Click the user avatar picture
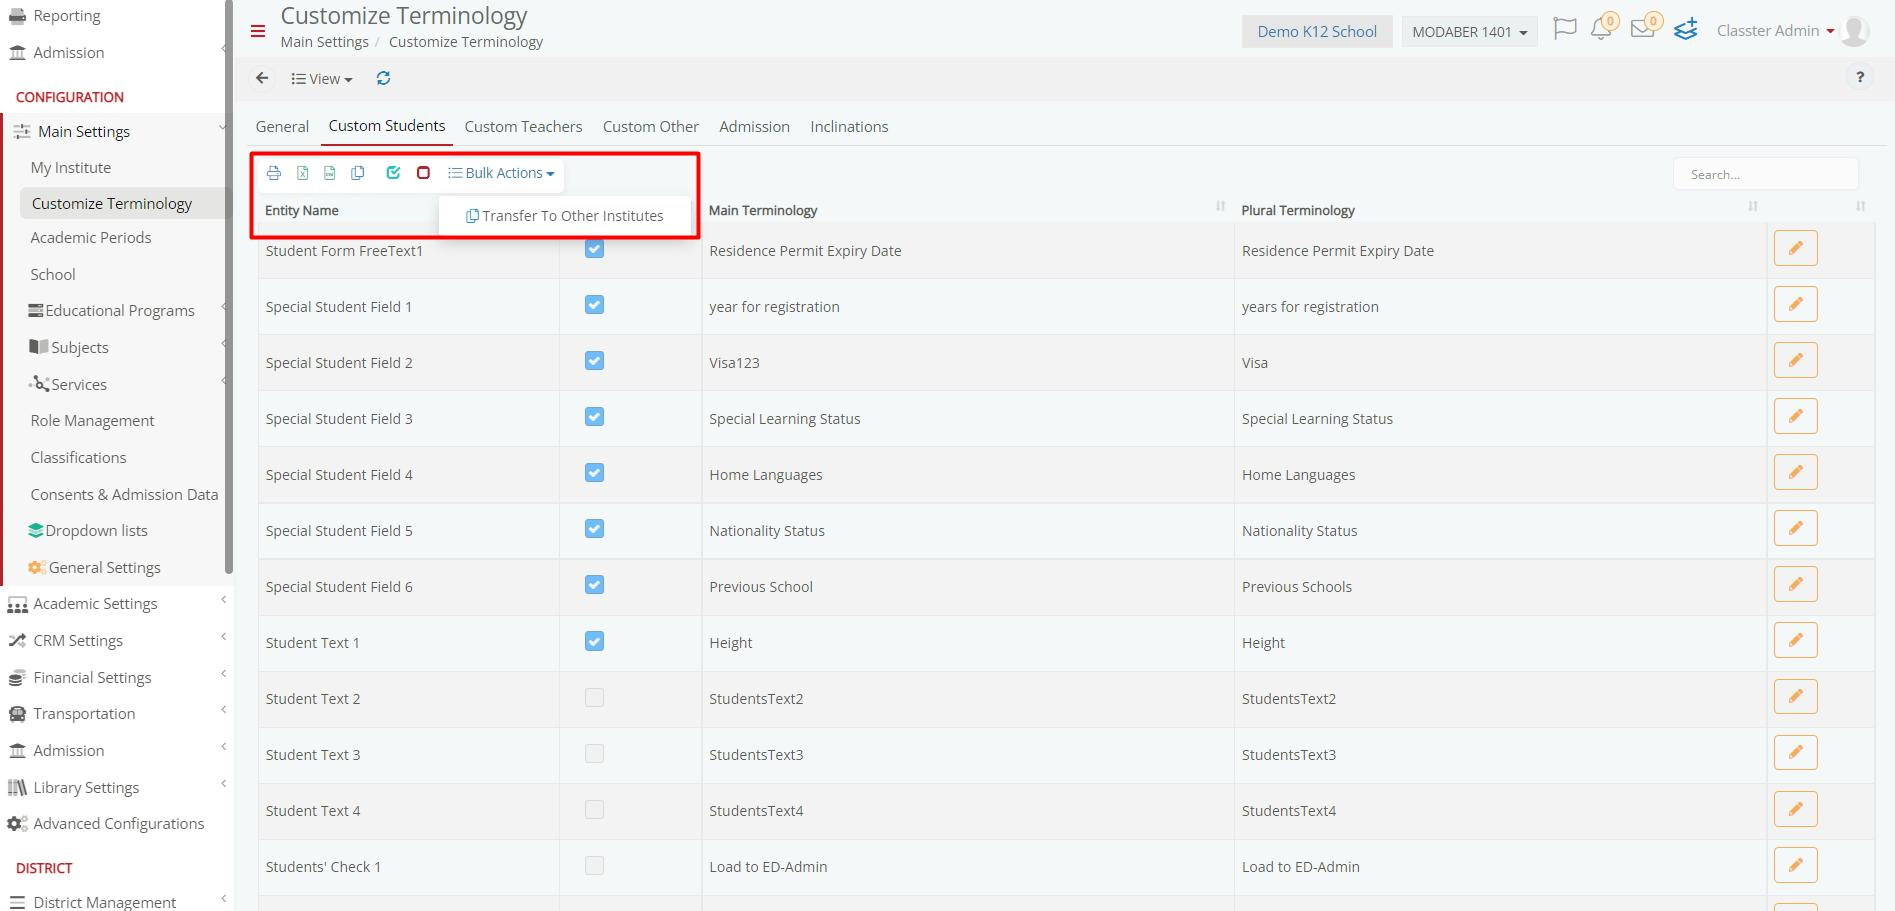Viewport: 1895px width, 911px height. click(1854, 31)
